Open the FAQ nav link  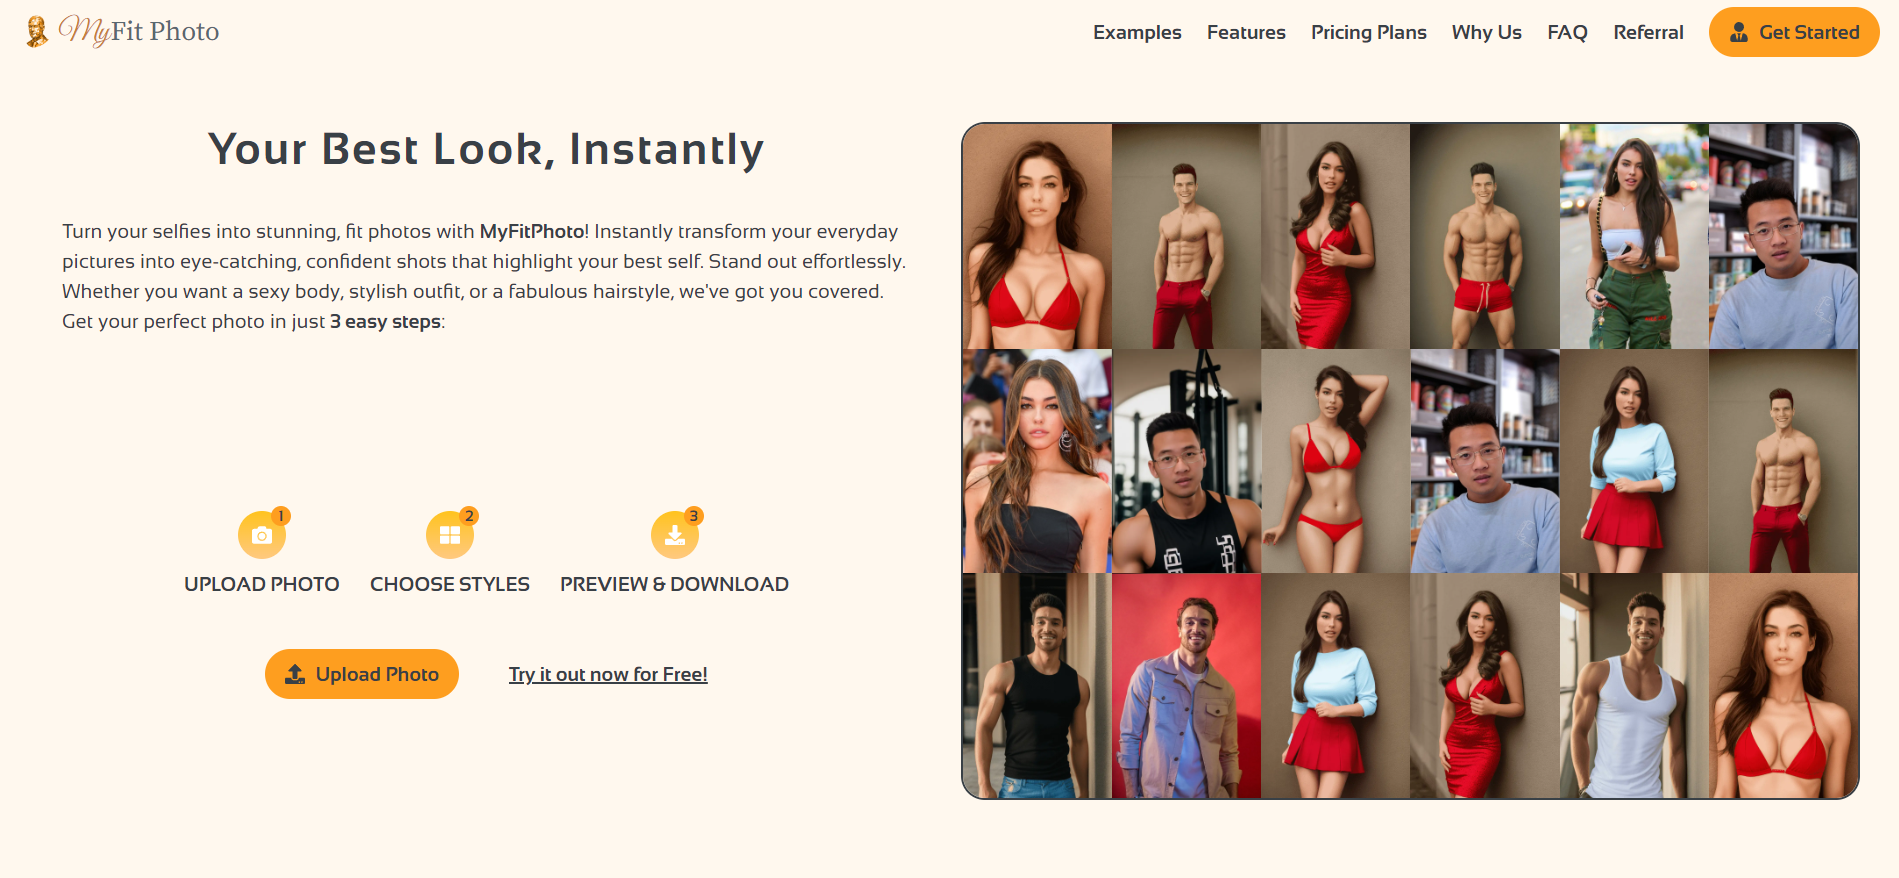point(1567,32)
